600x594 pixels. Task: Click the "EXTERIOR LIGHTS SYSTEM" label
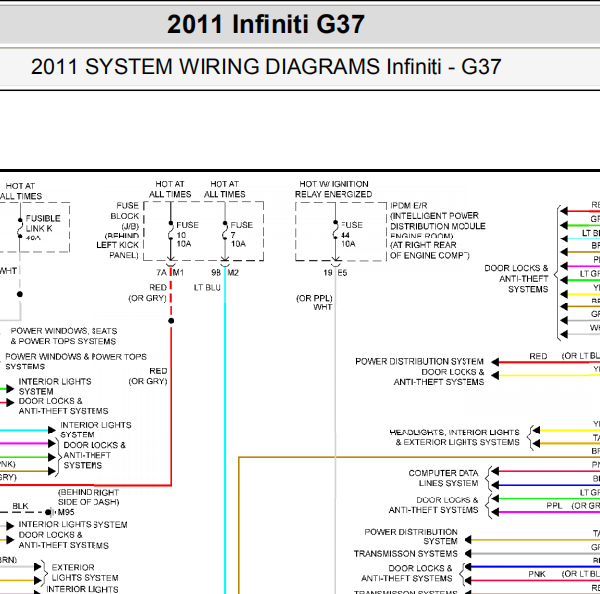(x=85, y=572)
